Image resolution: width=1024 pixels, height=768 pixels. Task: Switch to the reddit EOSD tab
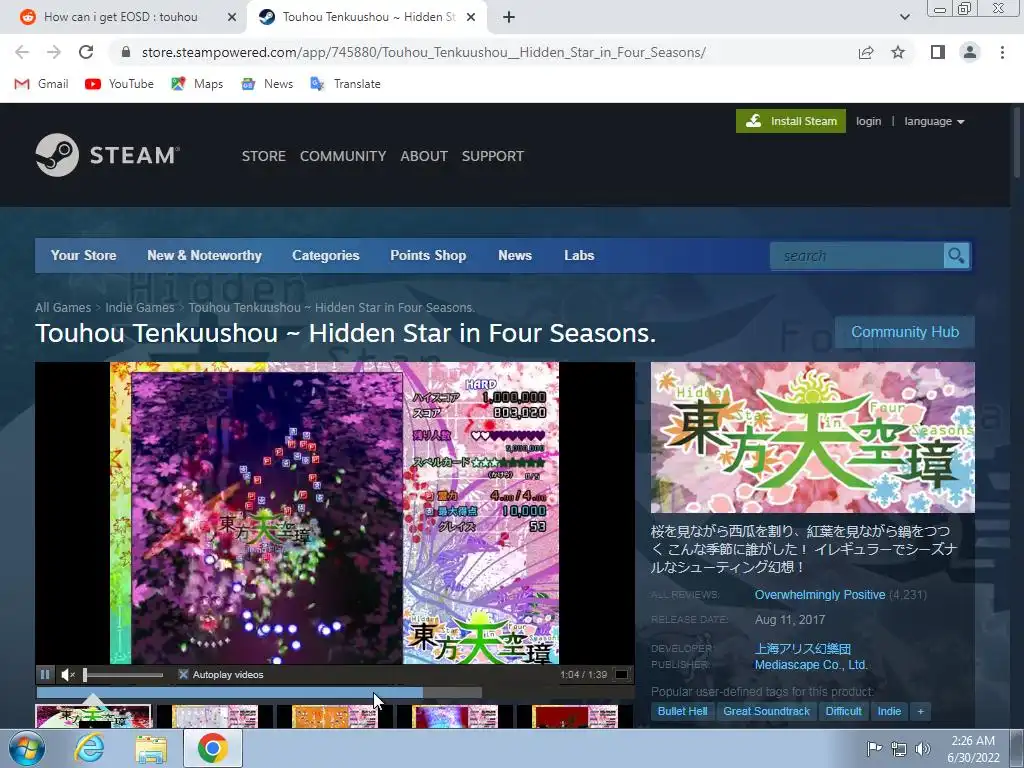coord(121,17)
